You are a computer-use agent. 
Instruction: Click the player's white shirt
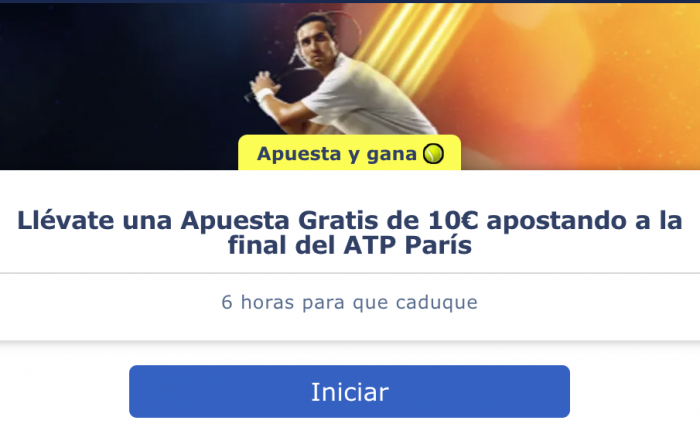366,96
